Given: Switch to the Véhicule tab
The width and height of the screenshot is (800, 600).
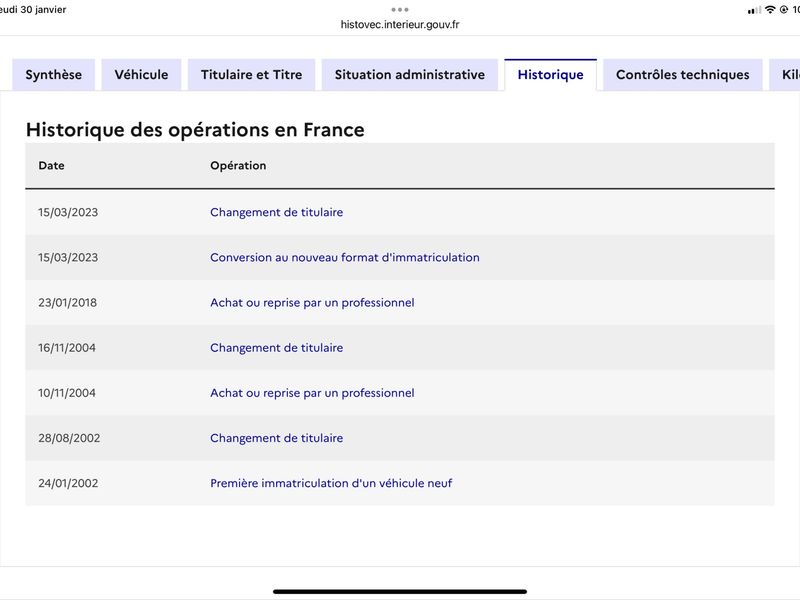Looking at the screenshot, I should (141, 74).
